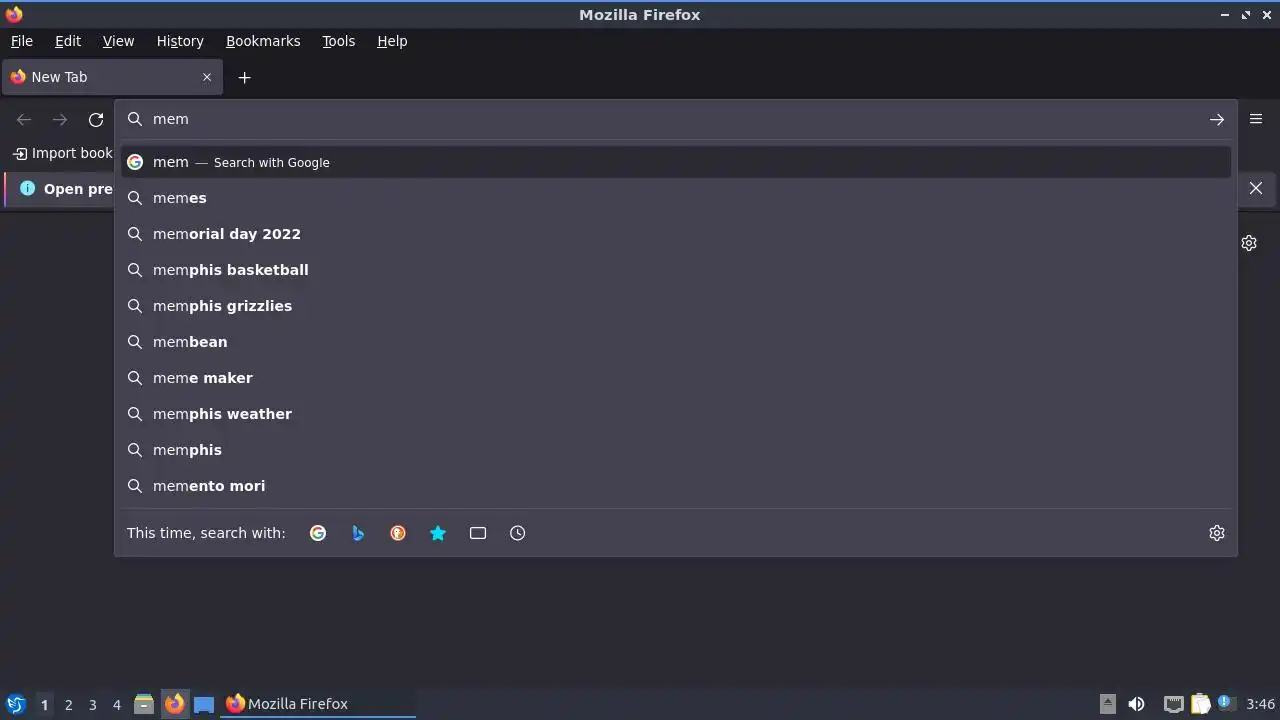Search with Google one-off icon
1280x720 pixels.
click(318, 533)
